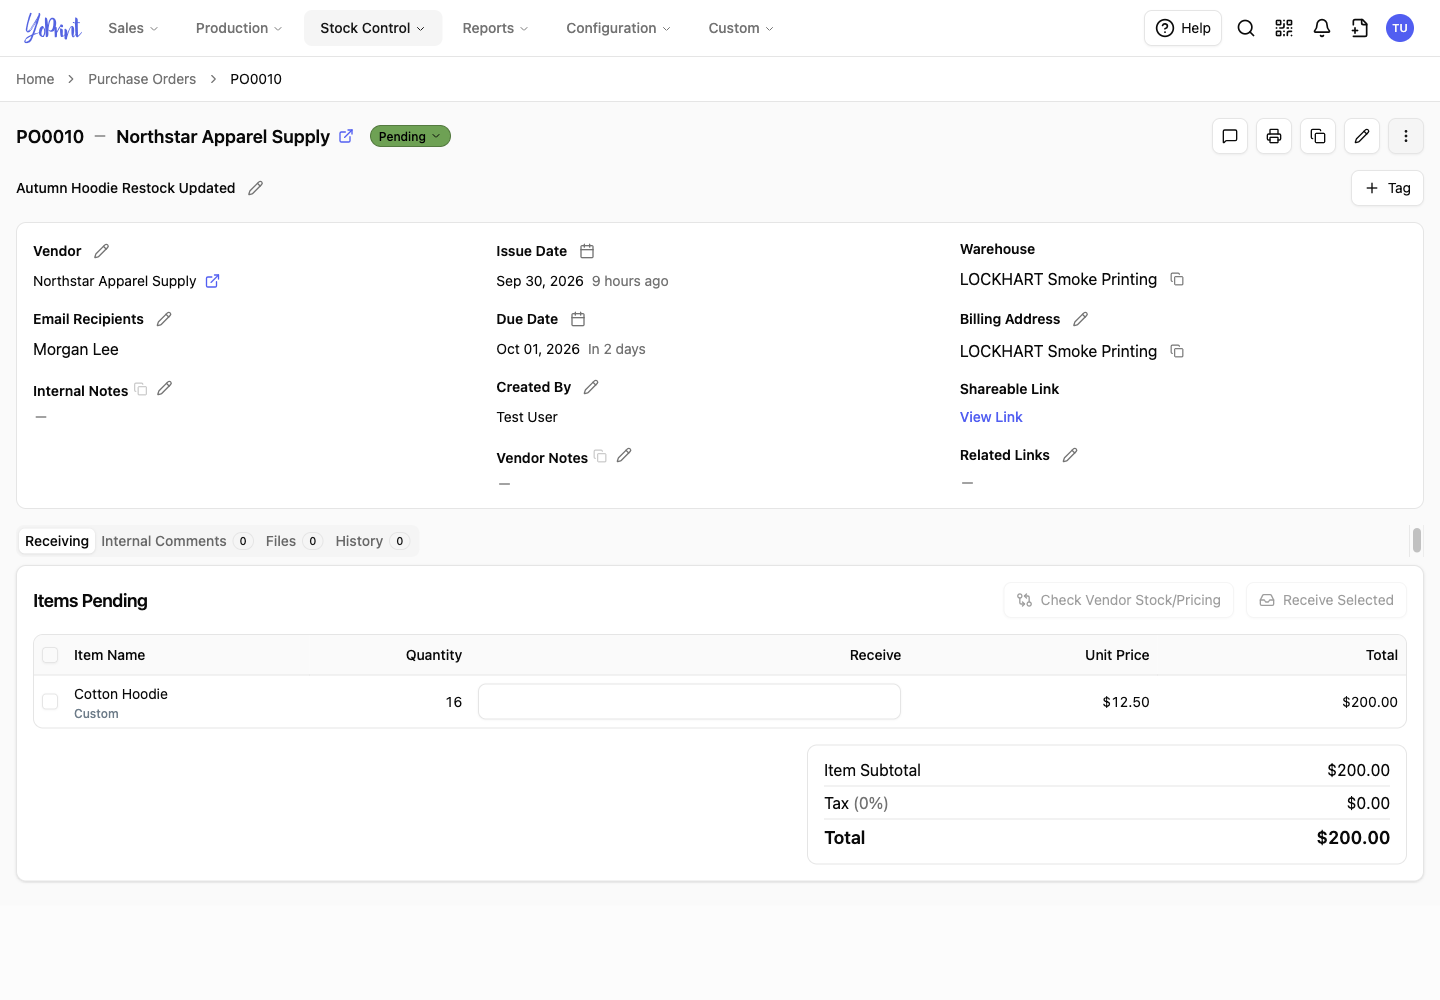Check the Cotton Hoodie row checkbox
1440x1000 pixels.
click(50, 702)
